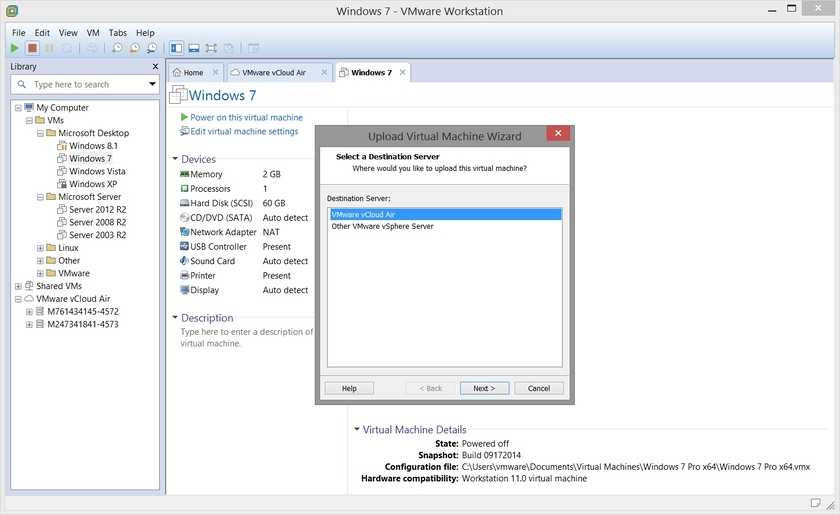840x515 pixels.
Task: Click the Network Adapter device icon
Action: [184, 232]
